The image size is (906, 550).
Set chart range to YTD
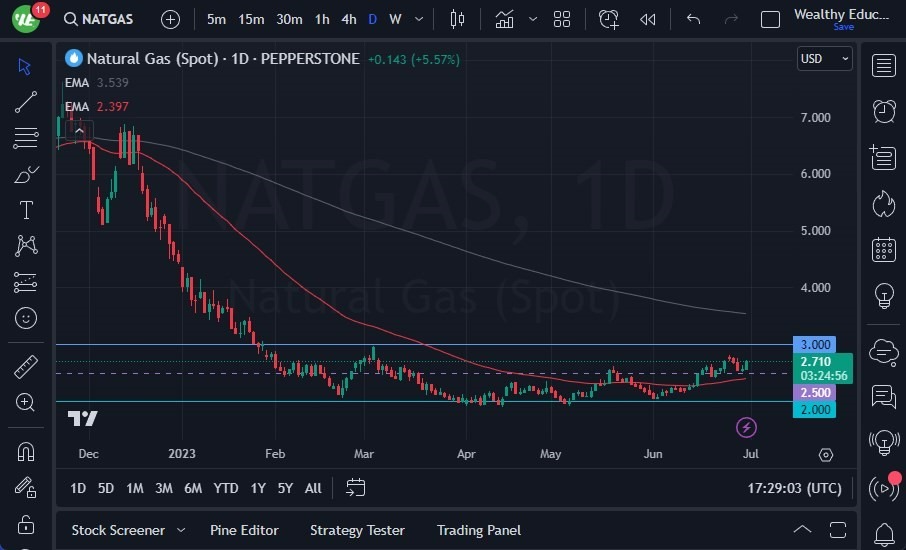click(x=226, y=488)
